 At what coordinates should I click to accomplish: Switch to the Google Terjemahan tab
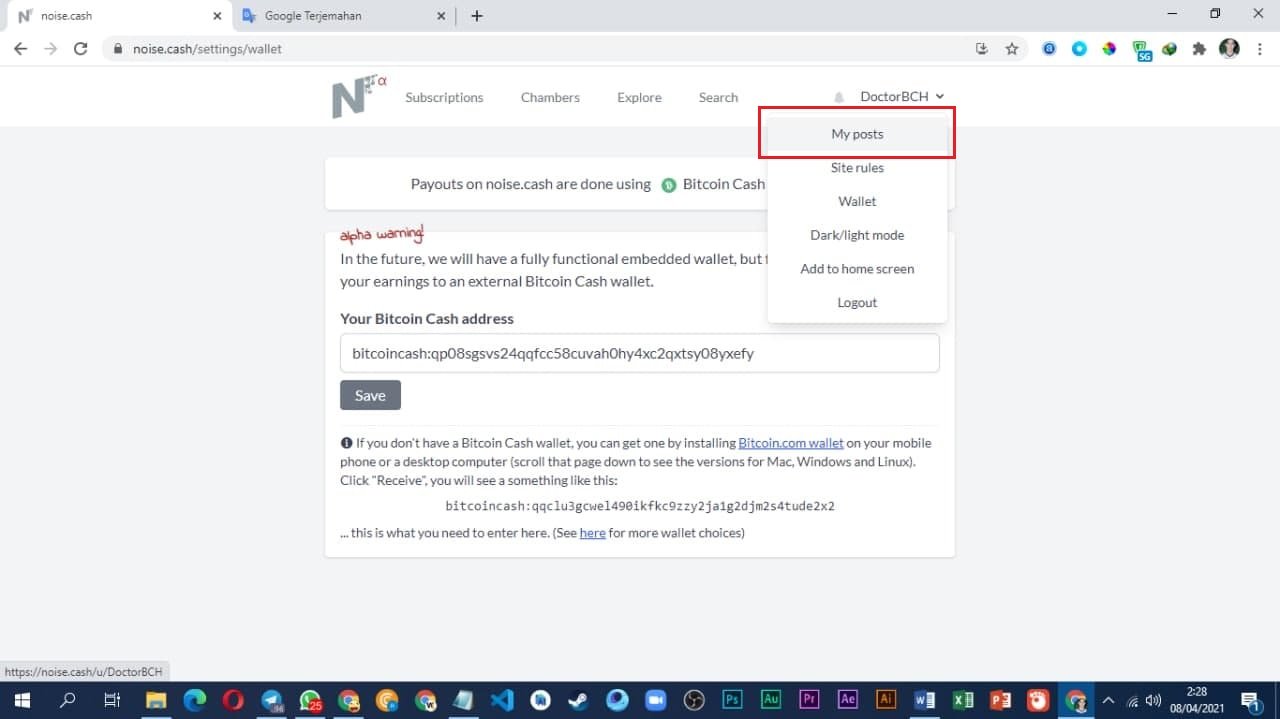point(341,16)
